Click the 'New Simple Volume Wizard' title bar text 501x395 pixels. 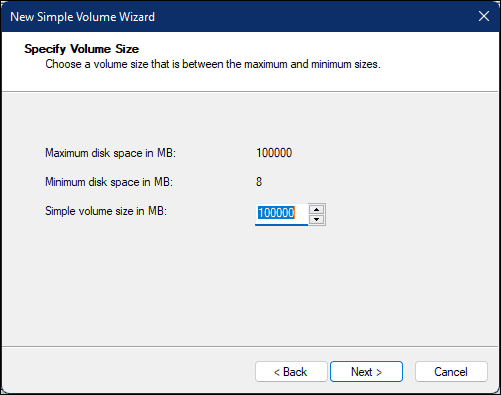click(x=83, y=17)
